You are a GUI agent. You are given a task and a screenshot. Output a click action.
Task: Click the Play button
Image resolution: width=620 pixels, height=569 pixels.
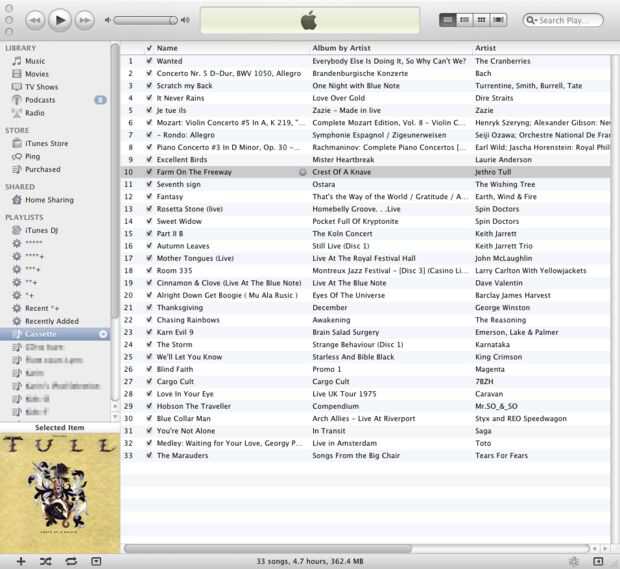click(60, 20)
